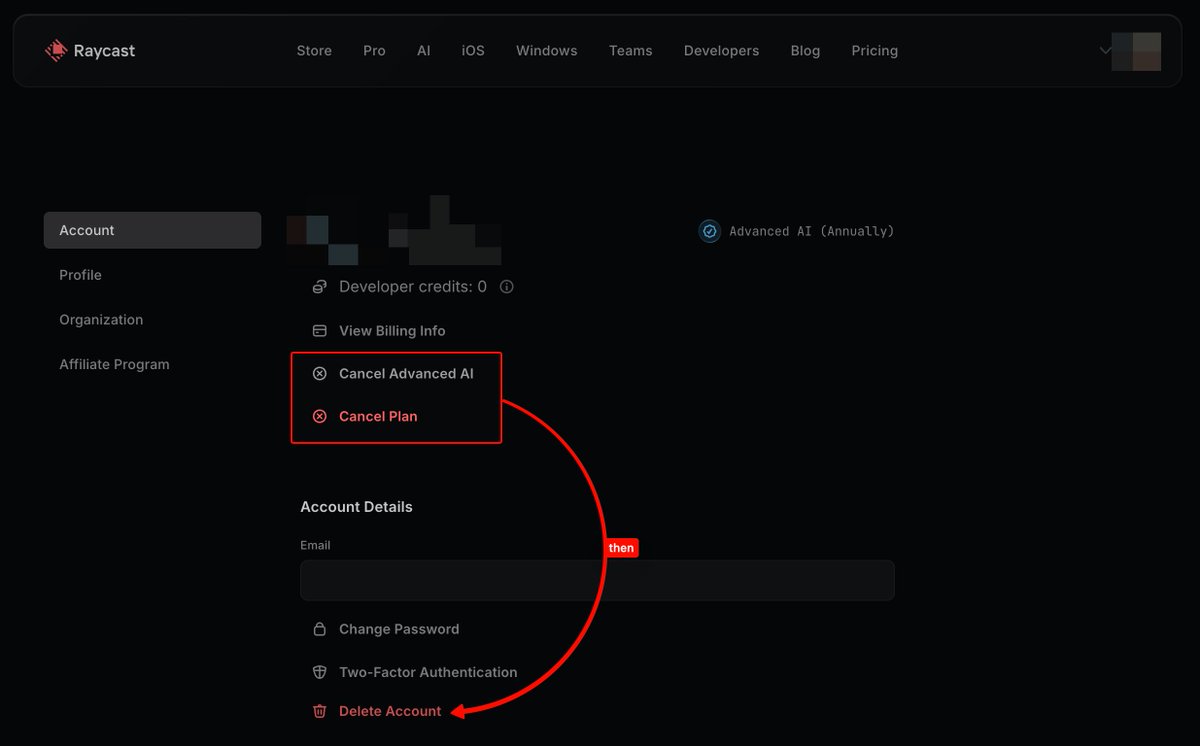Click the circle-x icon beside Cancel Advanced AI
This screenshot has width=1200, height=746.
click(x=320, y=374)
